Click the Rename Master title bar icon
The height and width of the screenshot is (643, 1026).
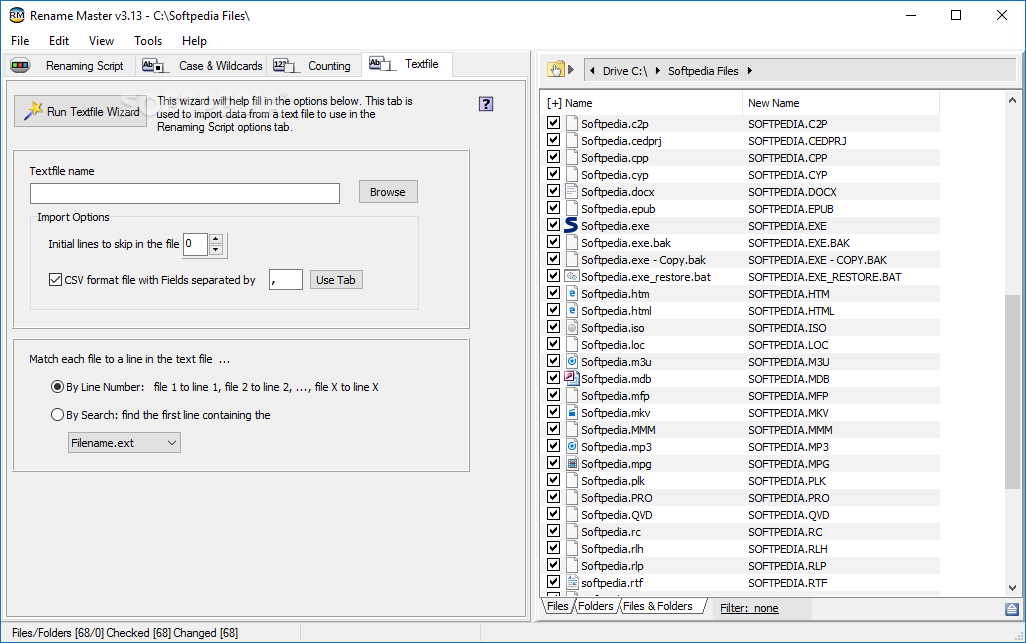click(x=17, y=15)
